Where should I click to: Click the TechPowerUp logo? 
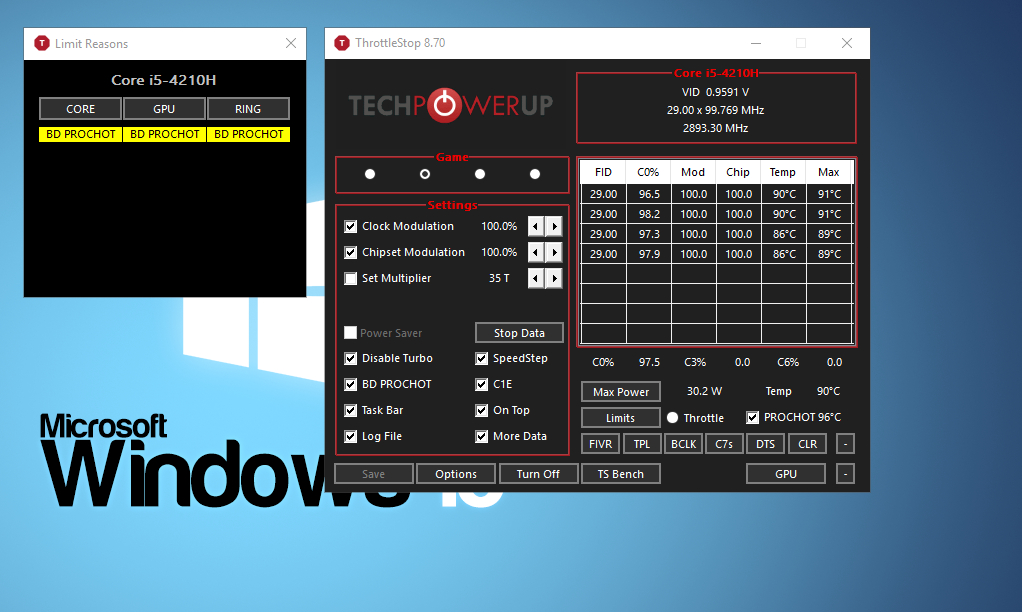tap(450, 105)
